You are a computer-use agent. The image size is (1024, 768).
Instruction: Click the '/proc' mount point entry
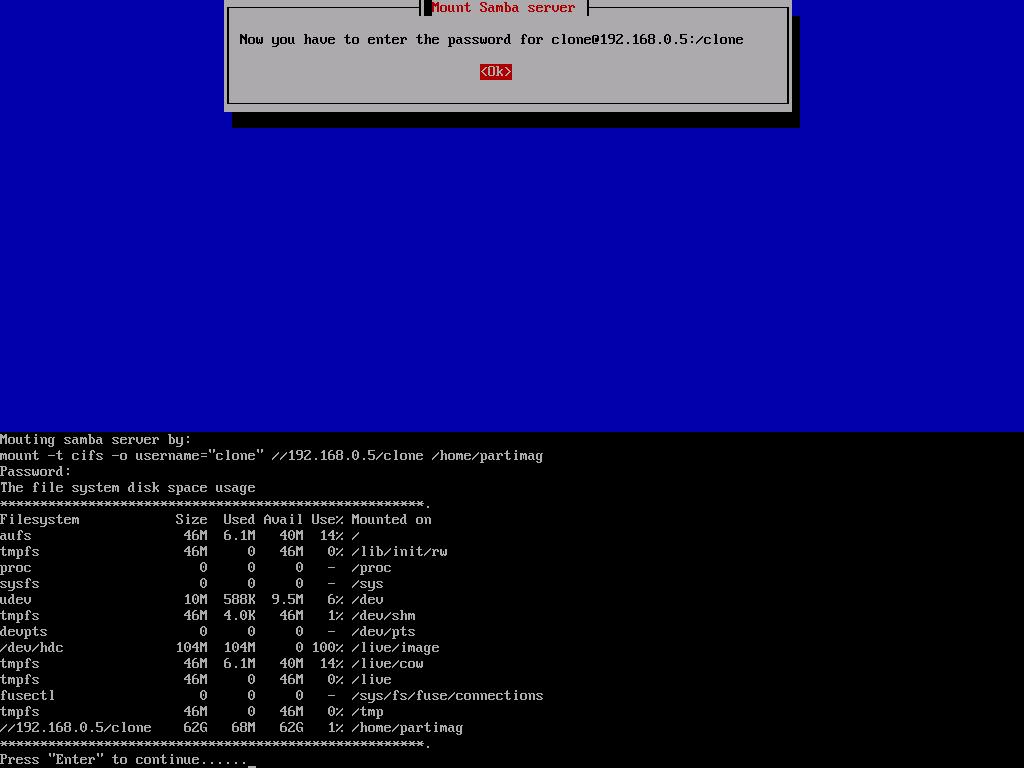(x=371, y=568)
